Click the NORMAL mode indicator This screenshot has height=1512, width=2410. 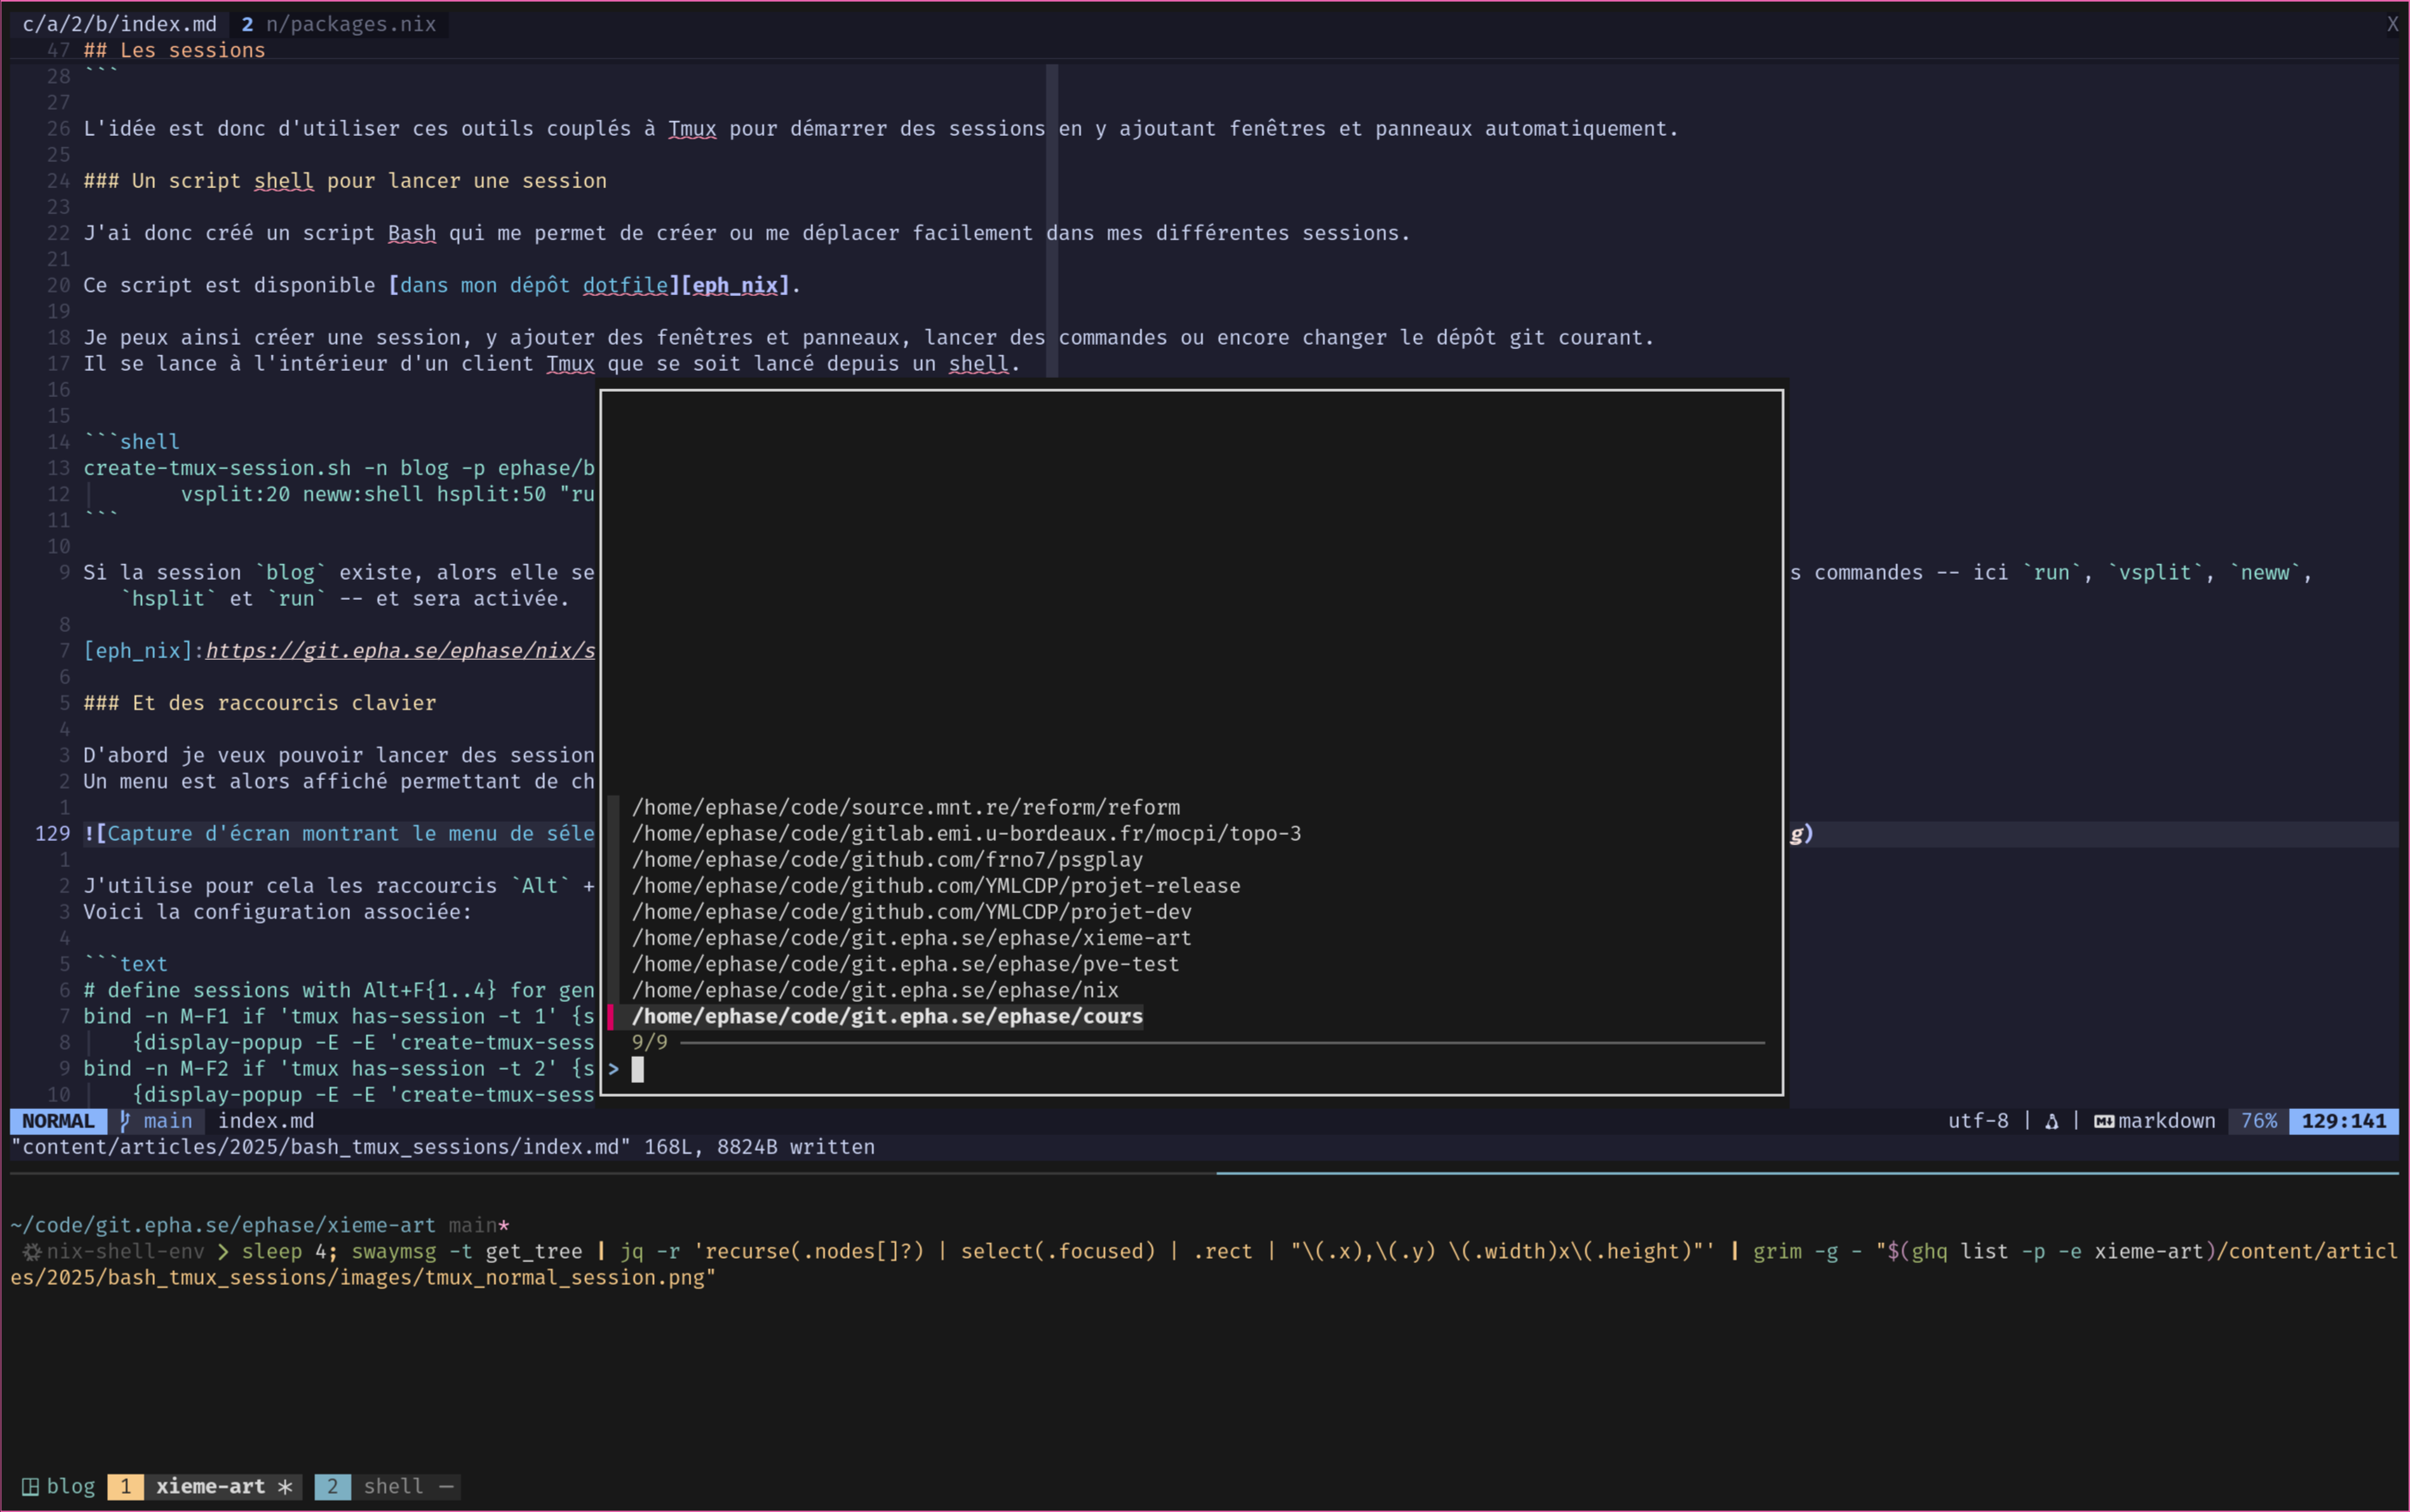click(x=58, y=1121)
